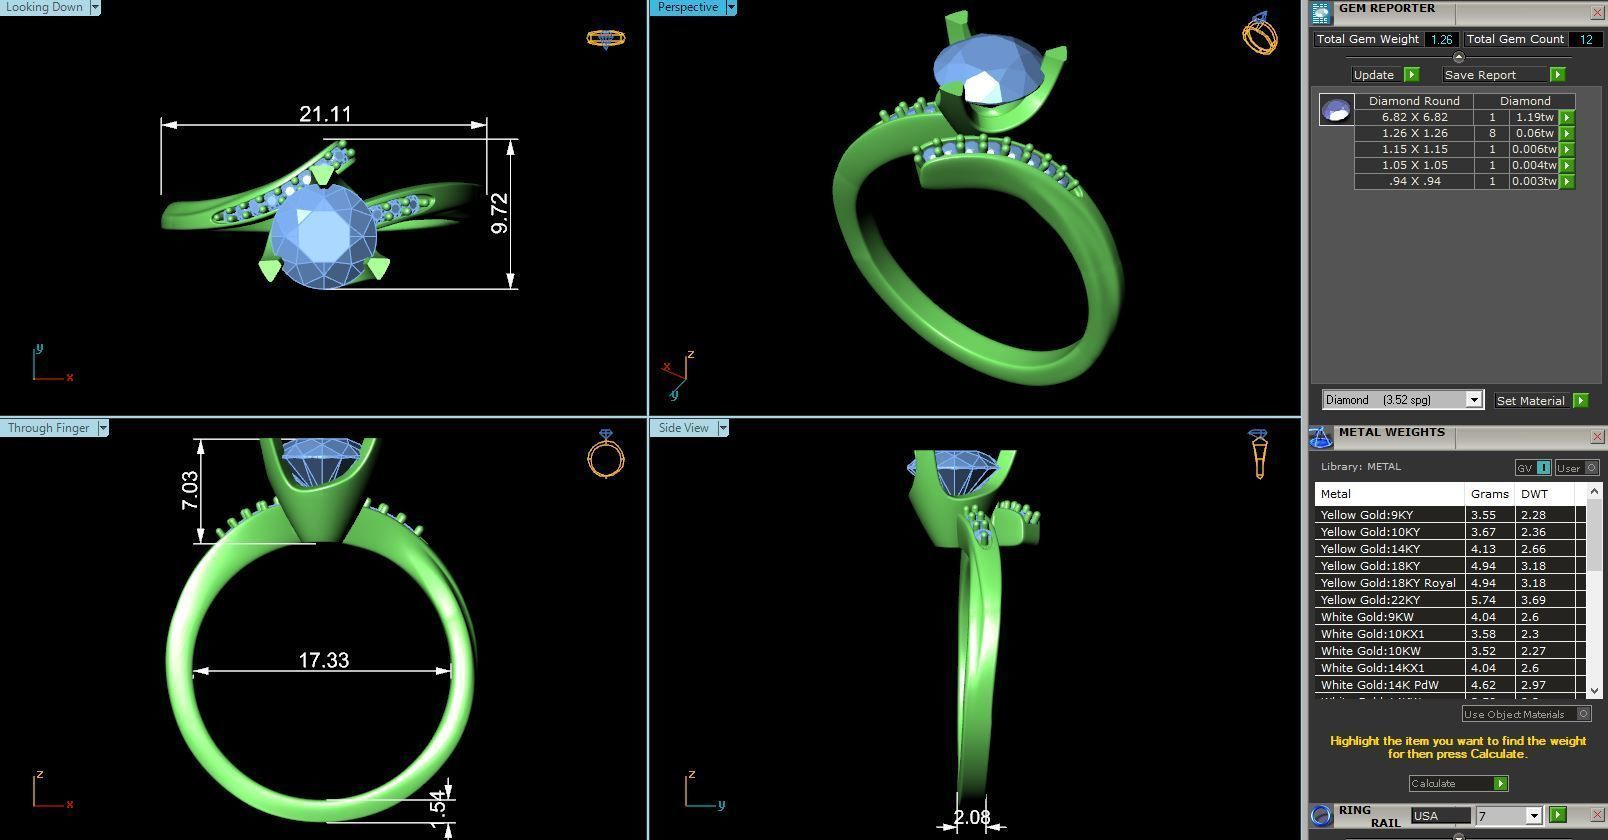Click the 21.11 dimension in Looking Down
This screenshot has height=840, width=1608.
point(325,114)
